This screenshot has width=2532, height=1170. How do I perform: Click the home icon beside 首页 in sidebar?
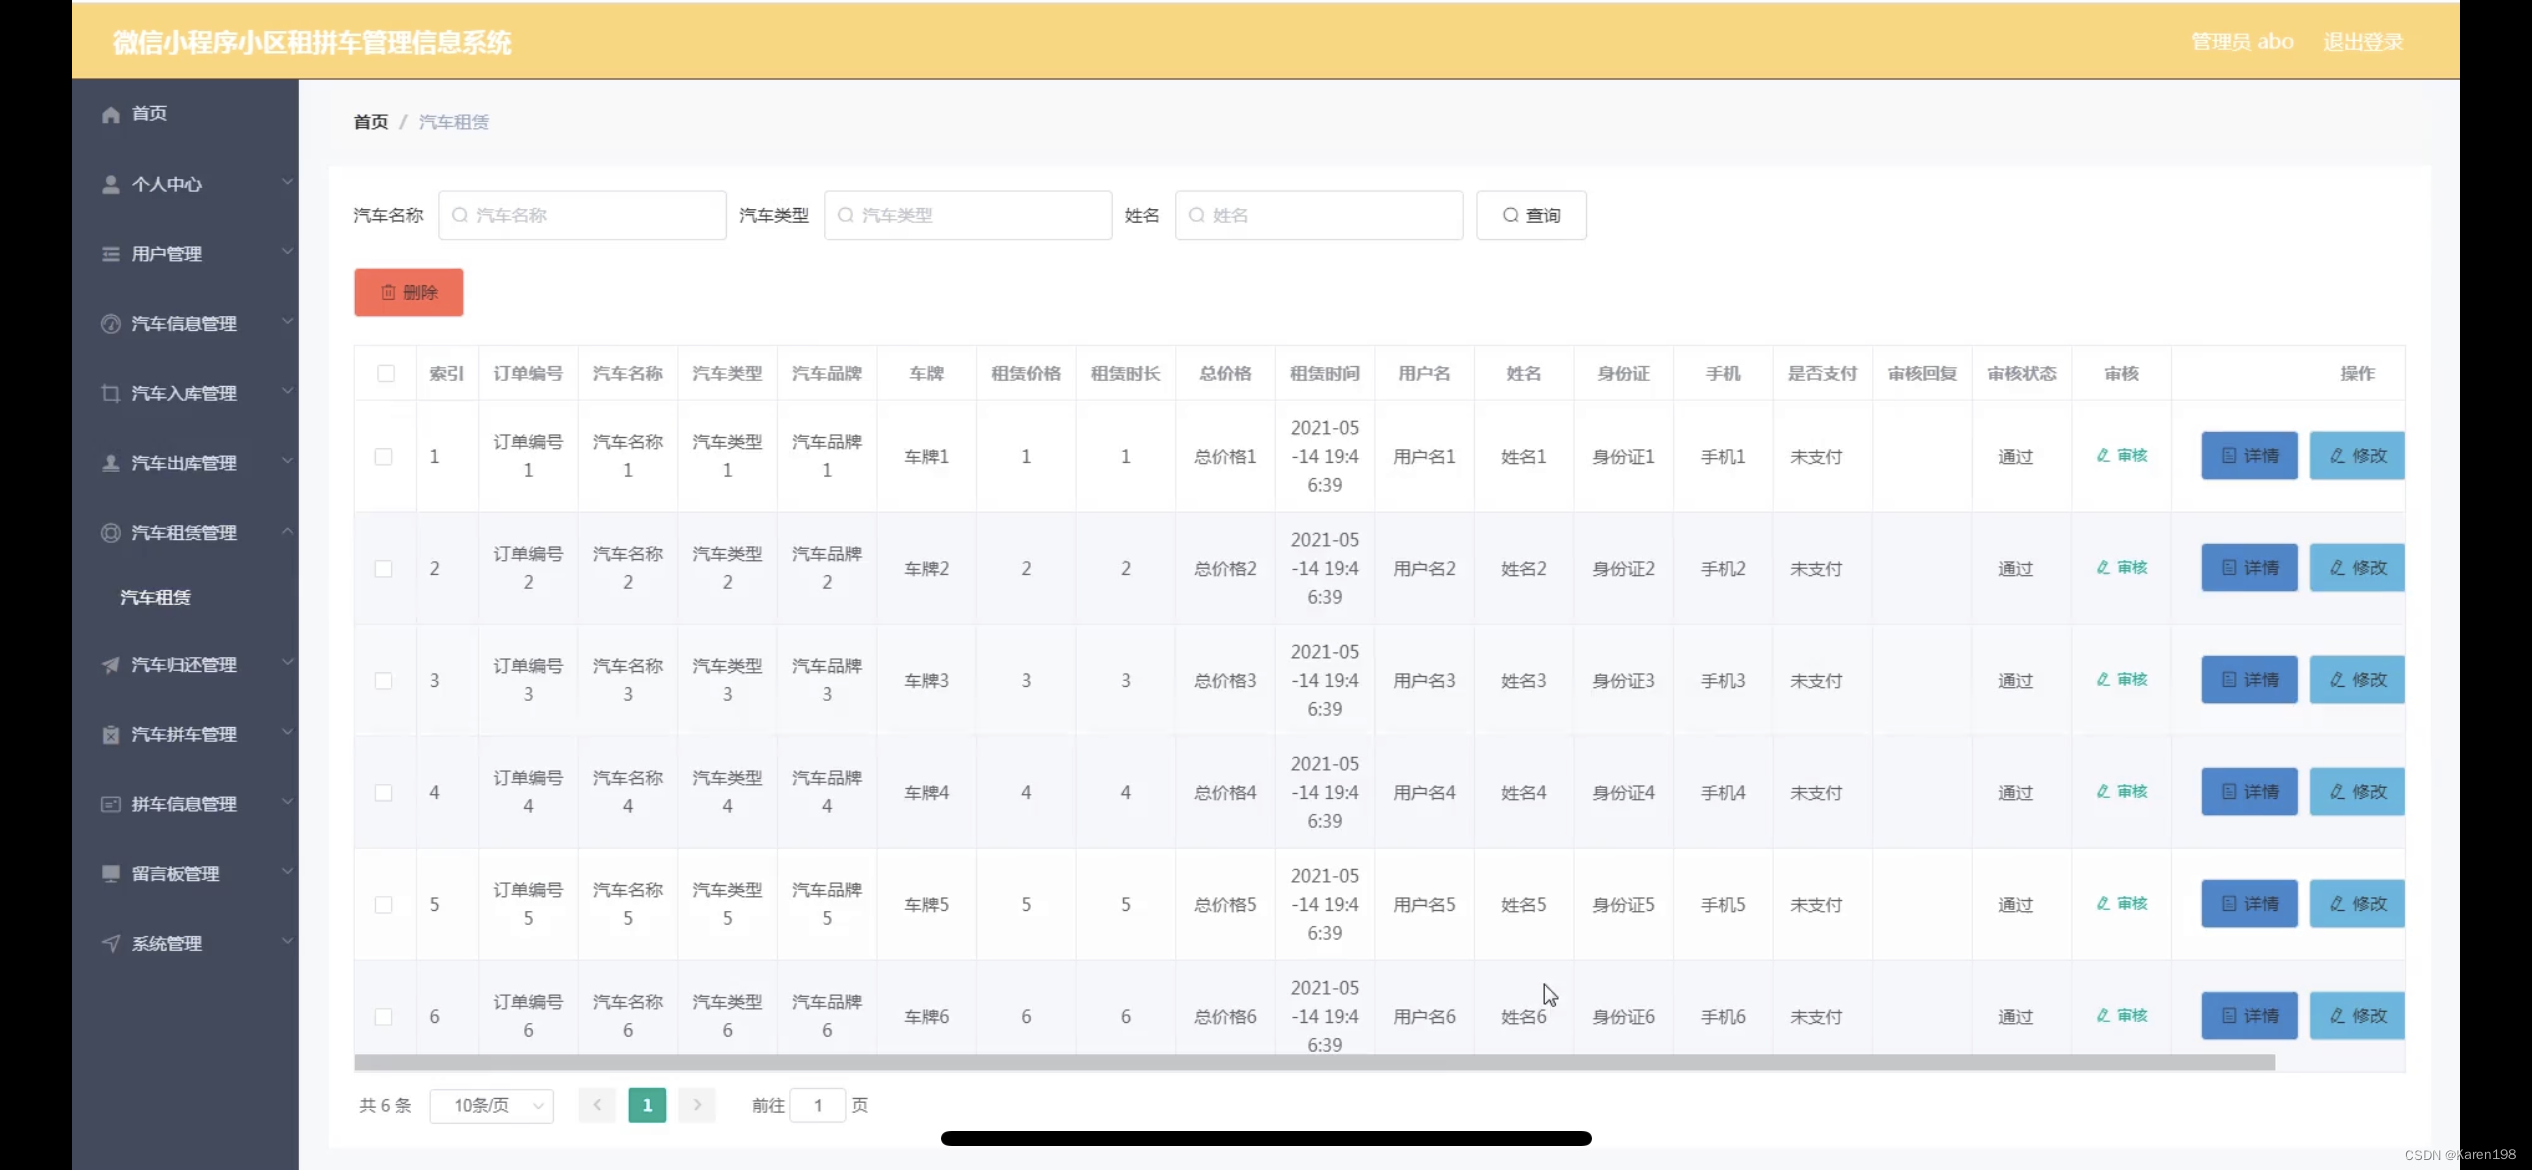click(x=111, y=114)
